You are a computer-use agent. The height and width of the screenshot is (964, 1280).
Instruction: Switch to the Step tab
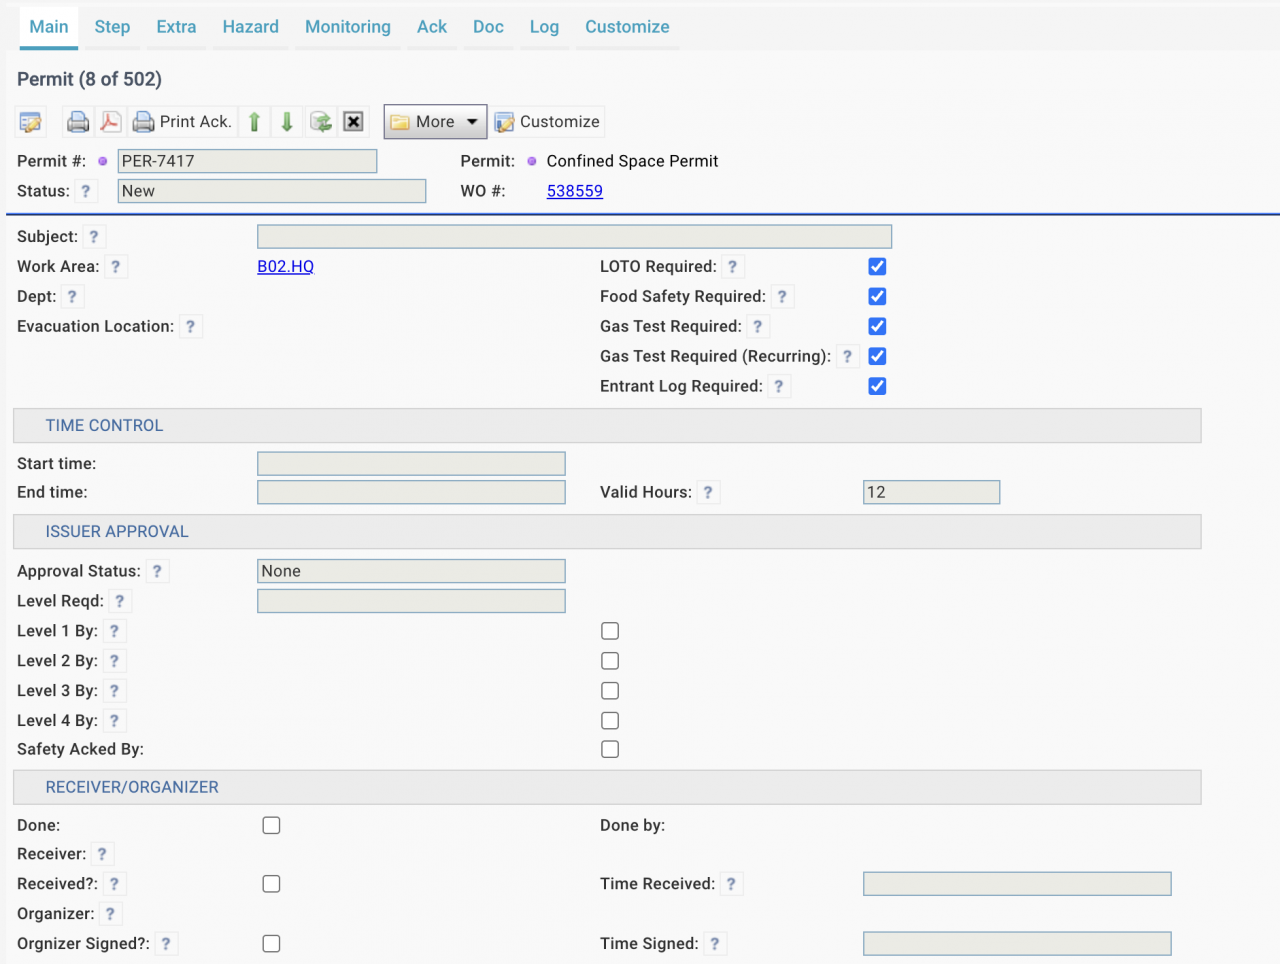[112, 27]
